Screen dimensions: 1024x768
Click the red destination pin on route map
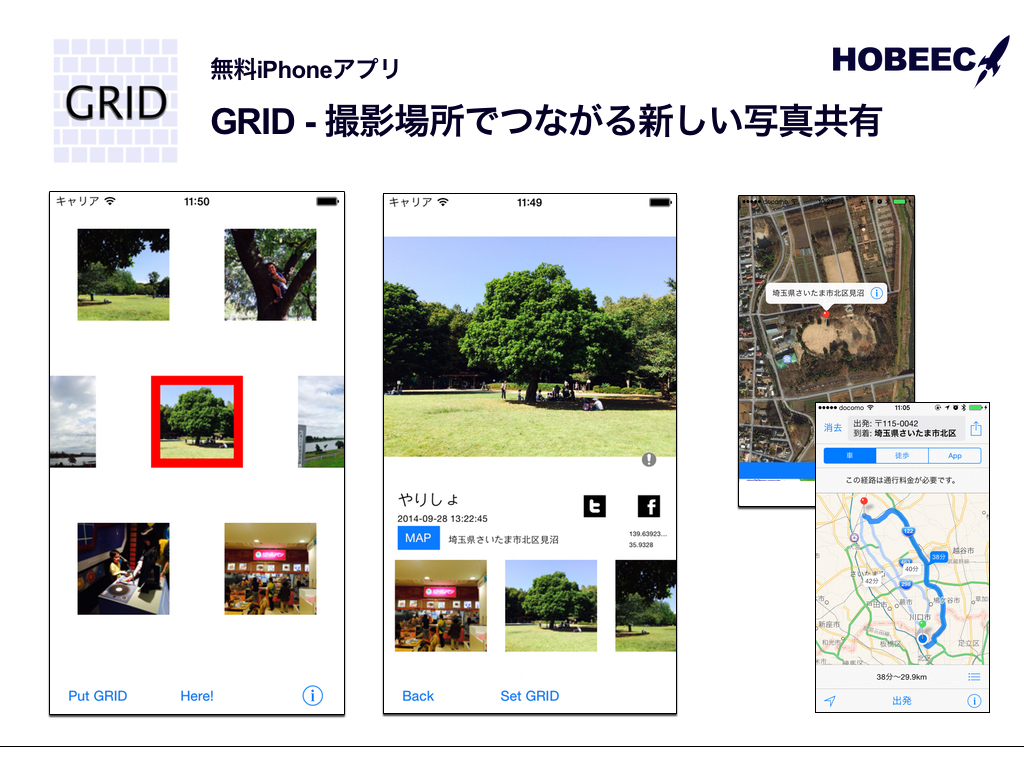pyautogui.click(x=864, y=502)
